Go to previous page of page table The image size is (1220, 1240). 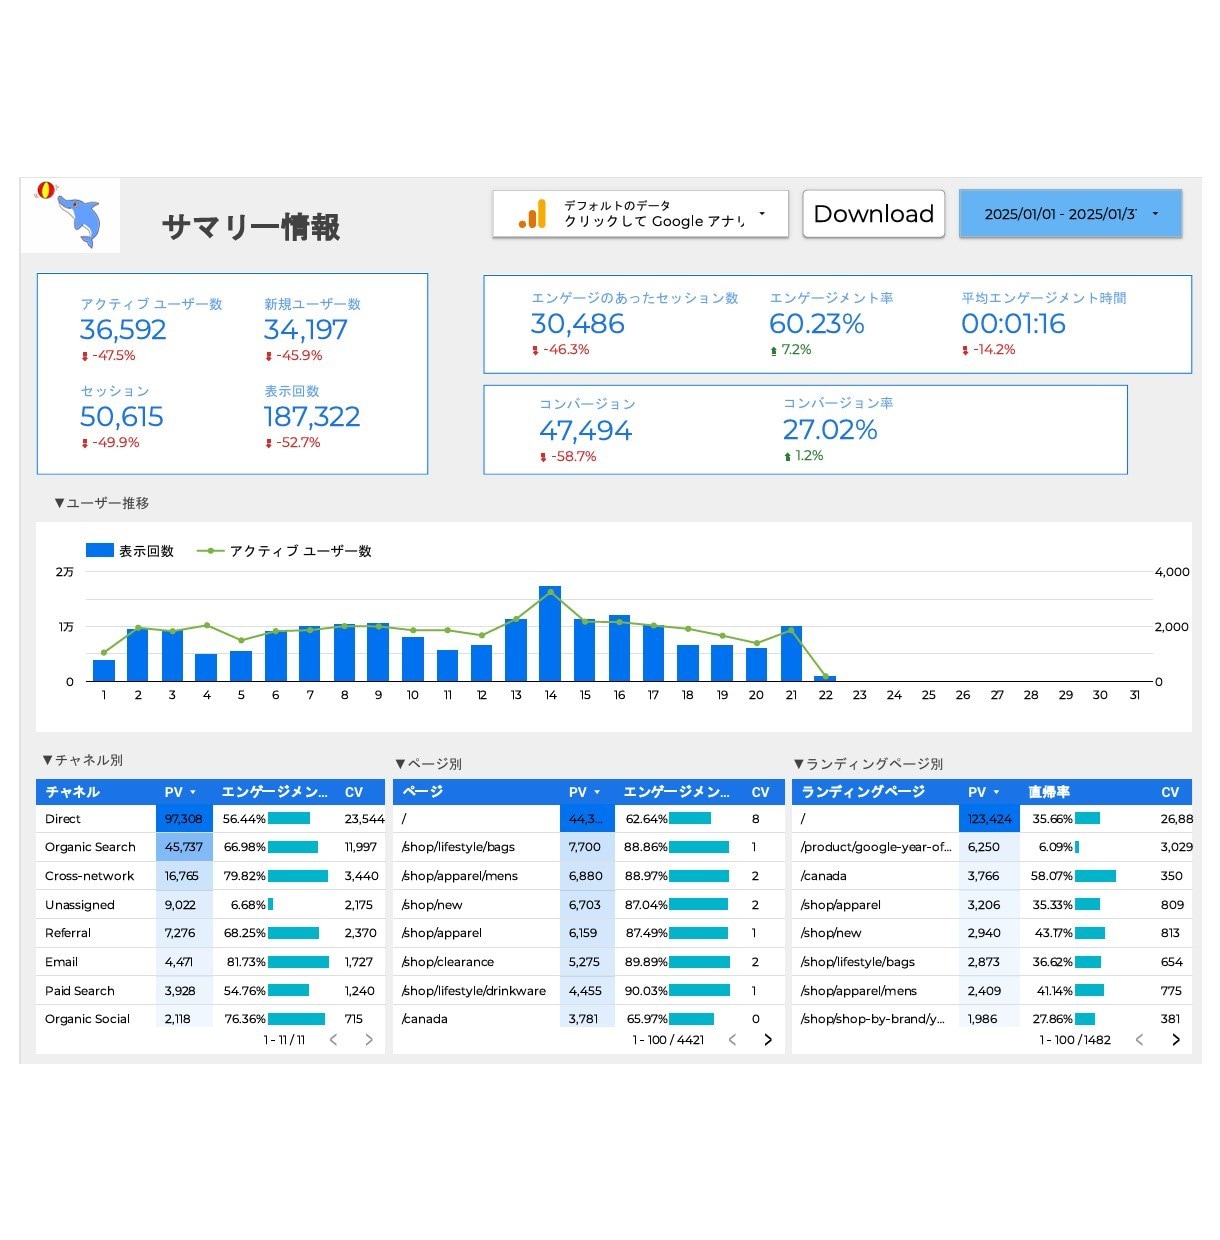[732, 1040]
